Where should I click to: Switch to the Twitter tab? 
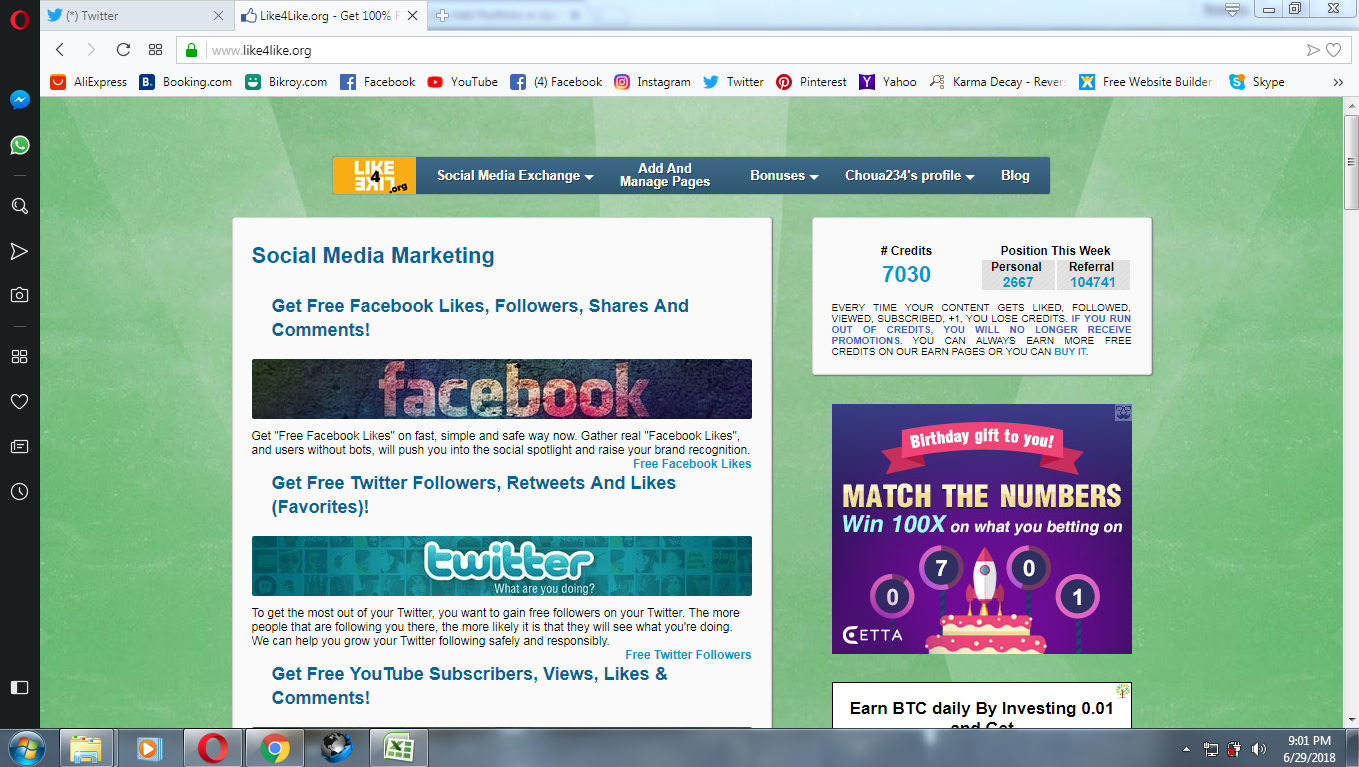coord(137,15)
